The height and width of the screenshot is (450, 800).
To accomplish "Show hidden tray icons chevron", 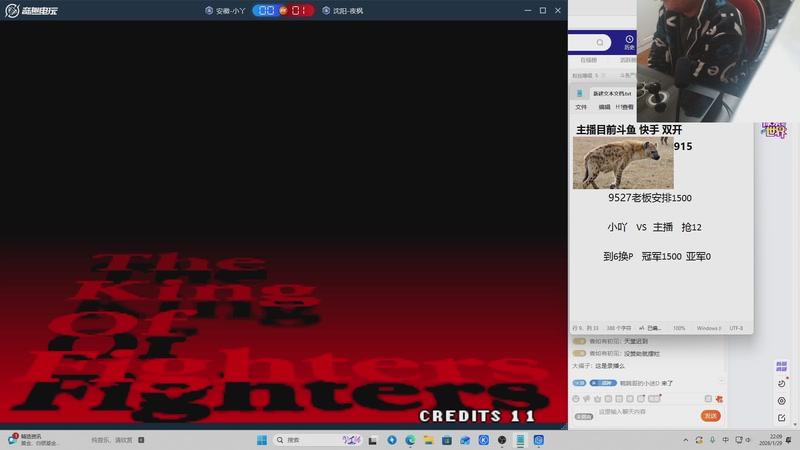I will 686,440.
